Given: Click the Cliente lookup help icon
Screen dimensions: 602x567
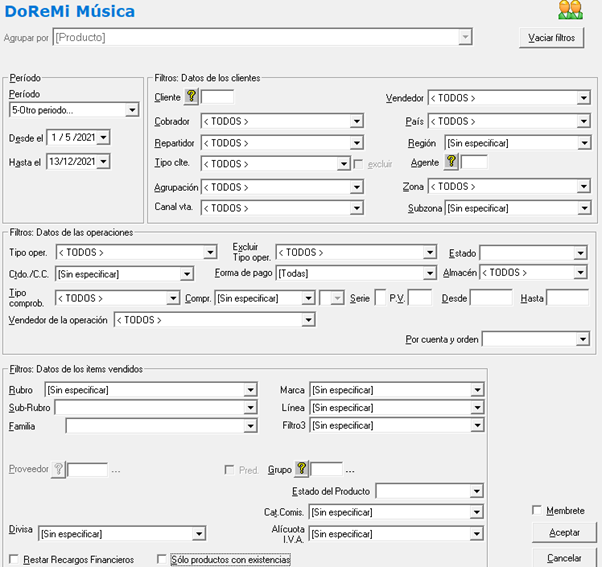Looking at the screenshot, I should coord(192,97).
